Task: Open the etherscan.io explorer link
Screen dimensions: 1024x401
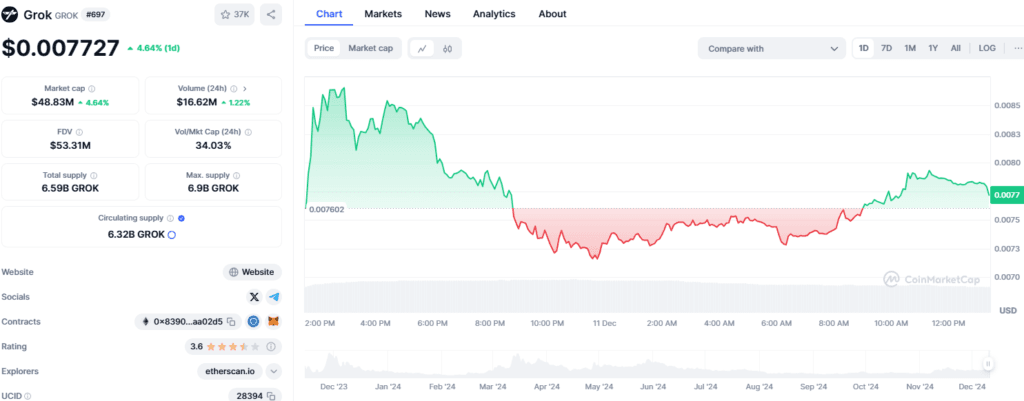Action: click(x=230, y=371)
